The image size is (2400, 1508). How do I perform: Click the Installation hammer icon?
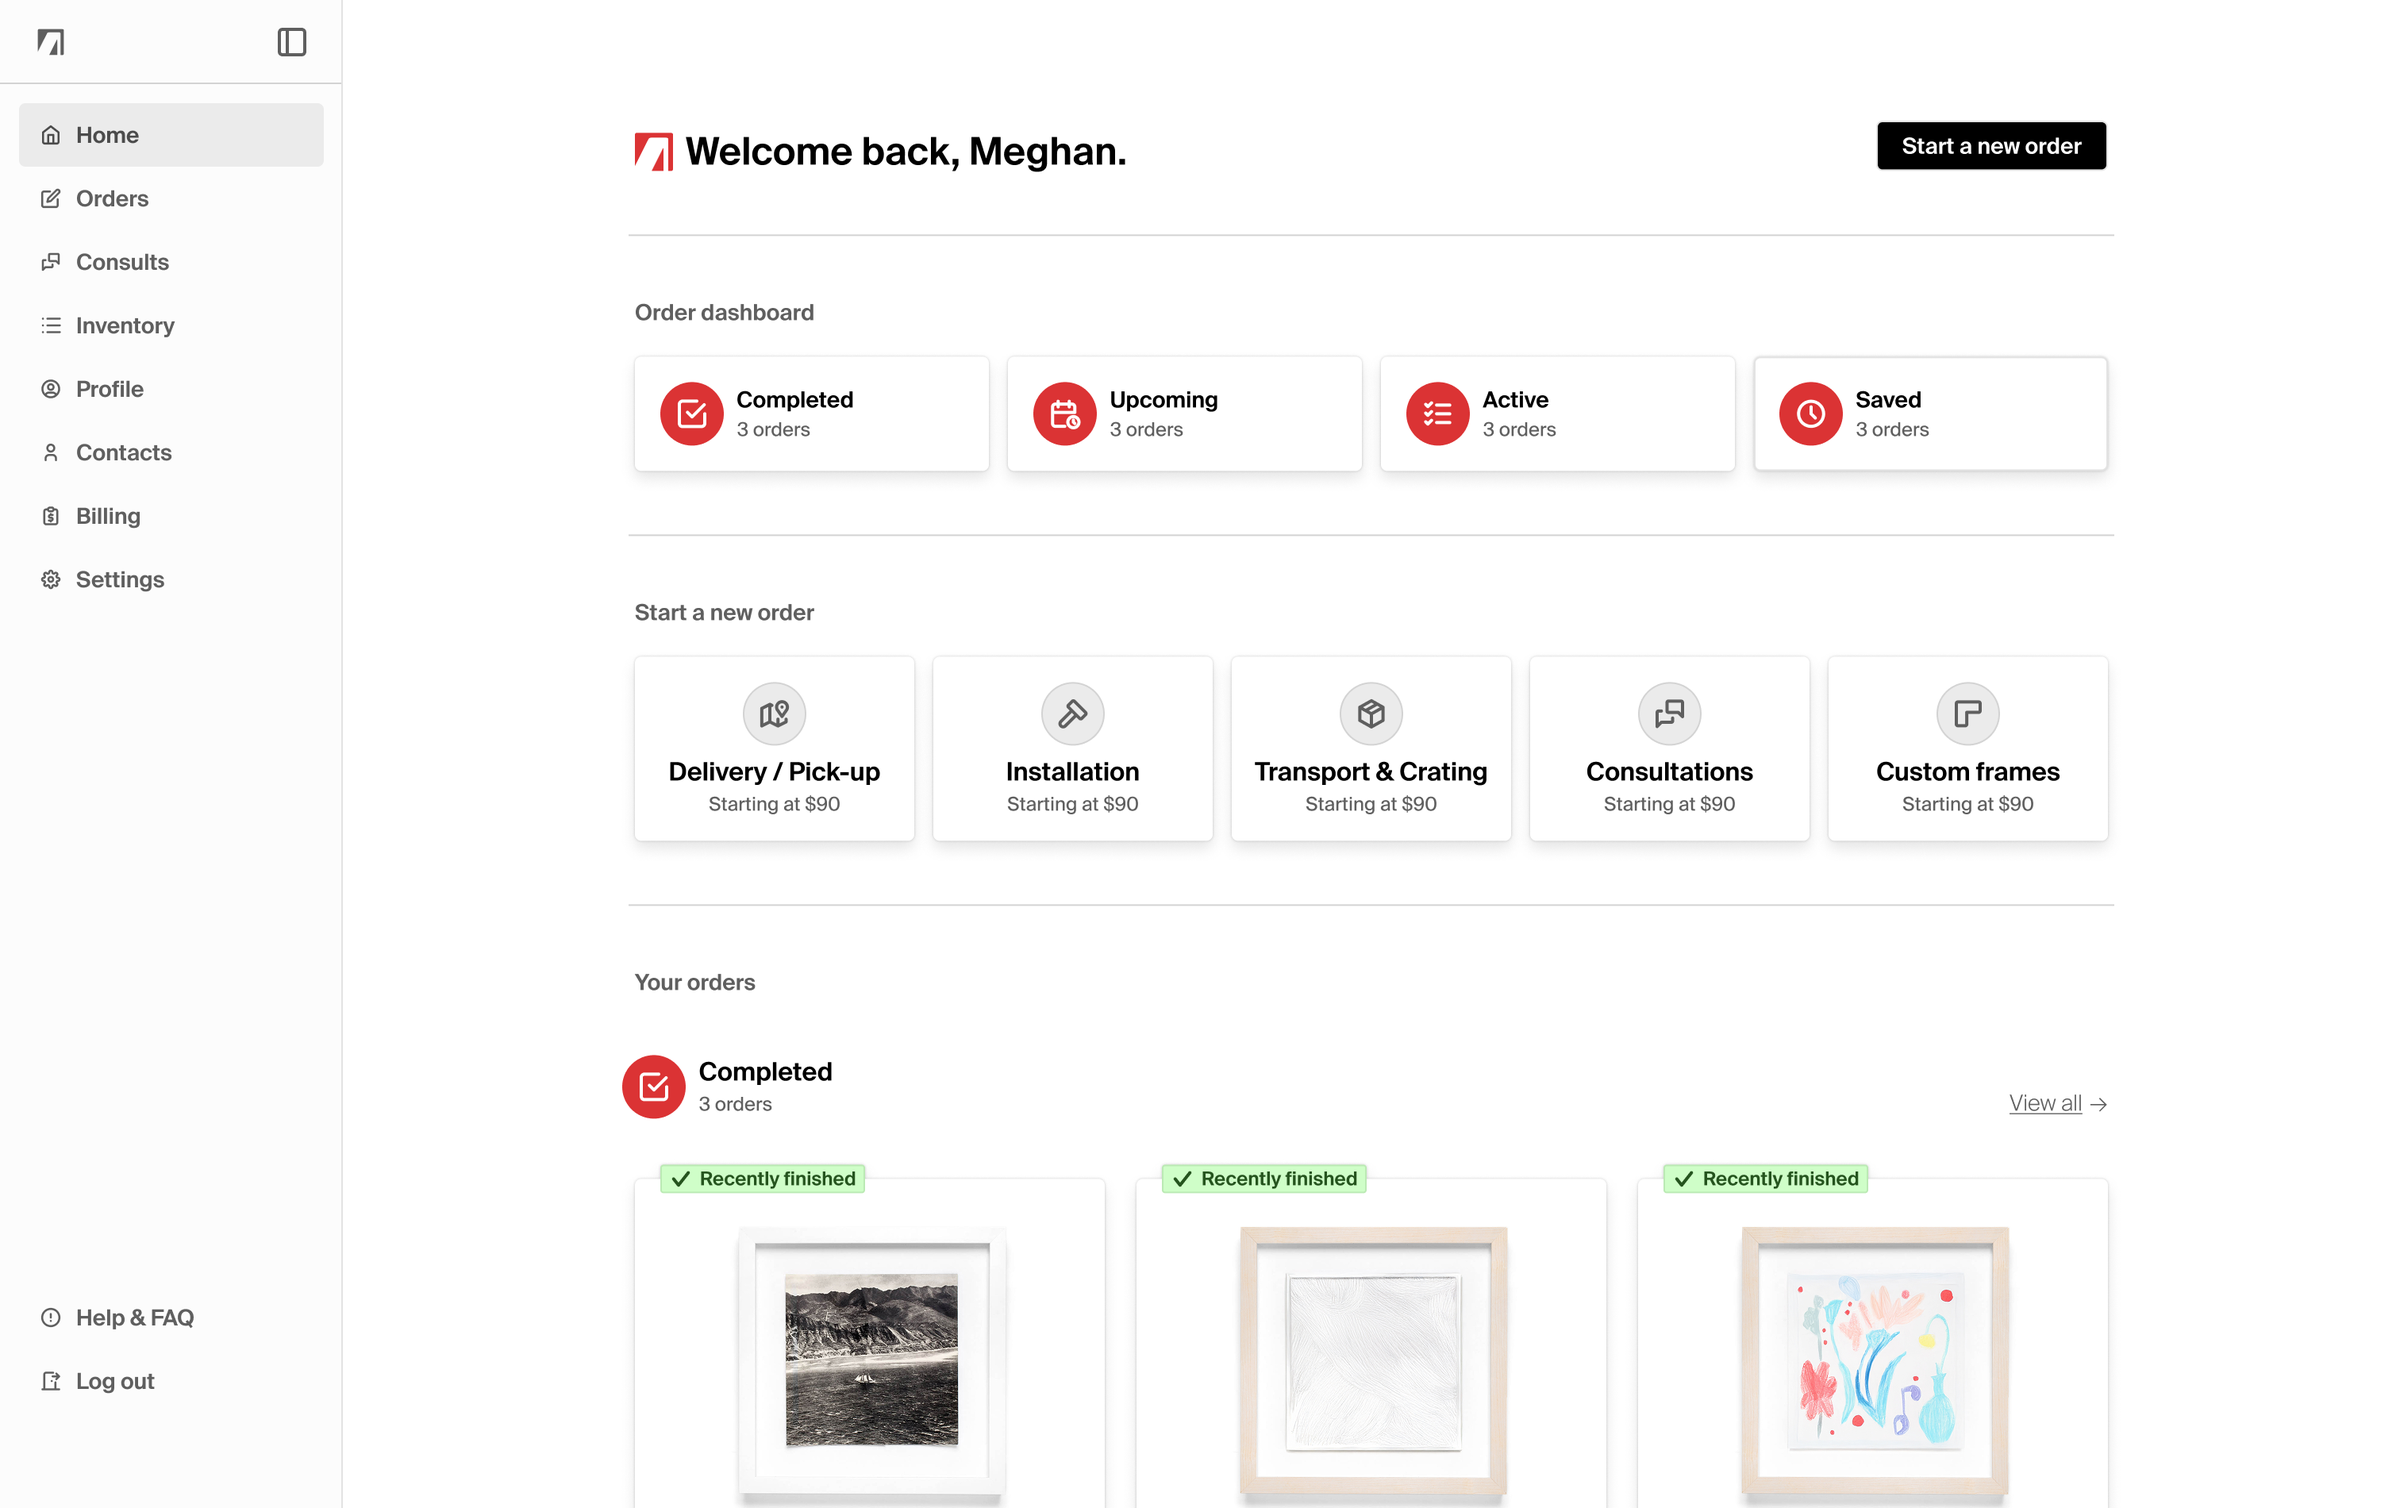tap(1072, 713)
